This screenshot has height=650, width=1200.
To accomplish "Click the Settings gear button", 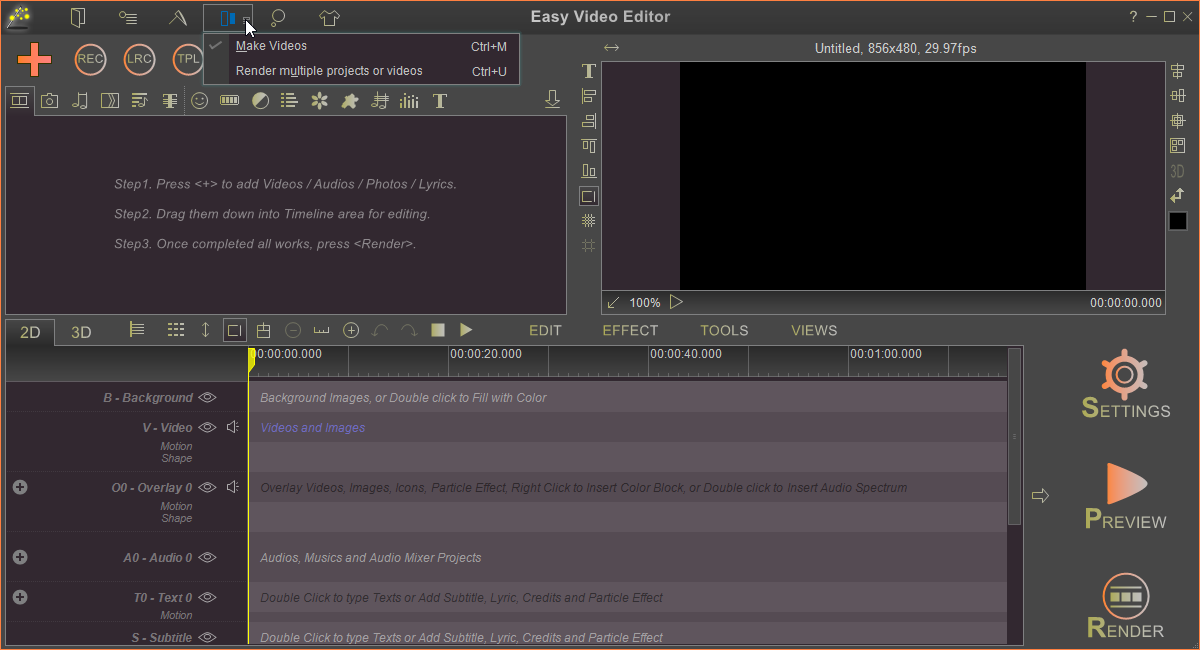I will pos(1125,385).
